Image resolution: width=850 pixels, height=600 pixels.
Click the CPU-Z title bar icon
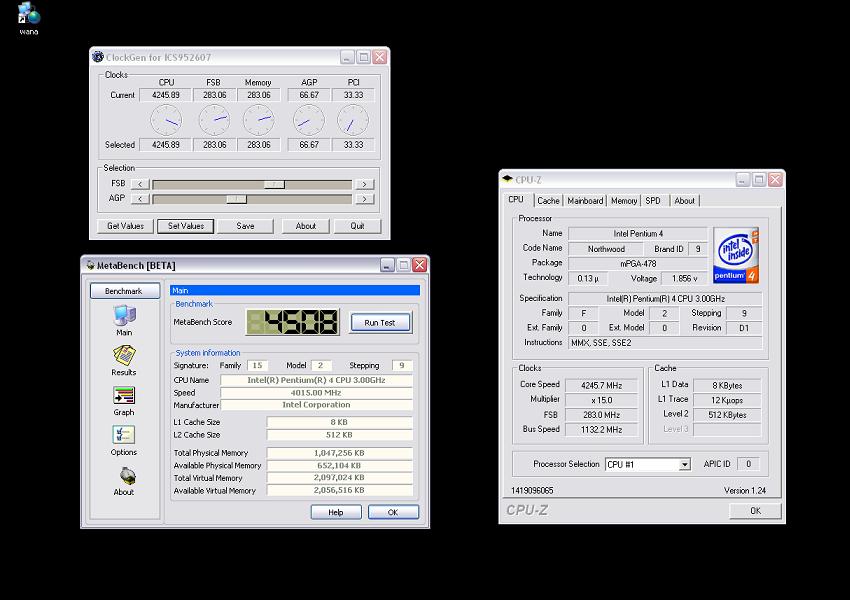pyautogui.click(x=507, y=179)
